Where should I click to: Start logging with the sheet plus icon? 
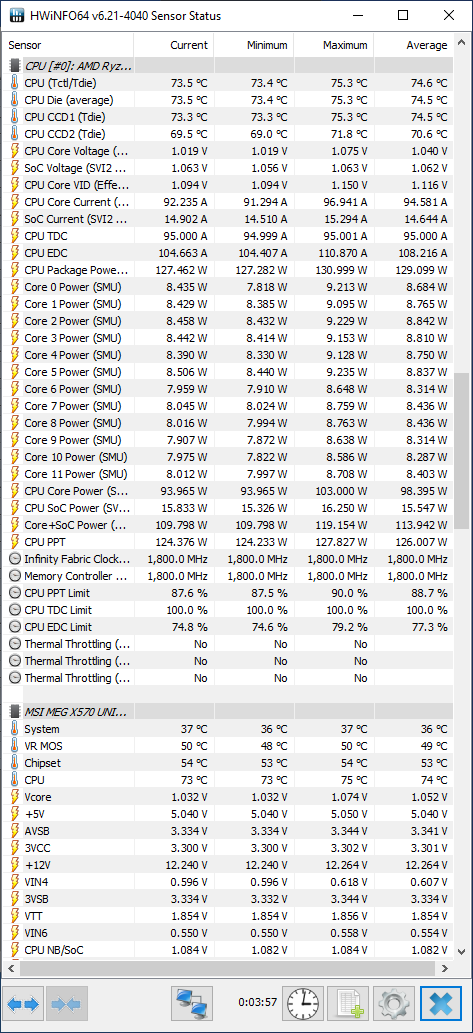(x=348, y=1004)
